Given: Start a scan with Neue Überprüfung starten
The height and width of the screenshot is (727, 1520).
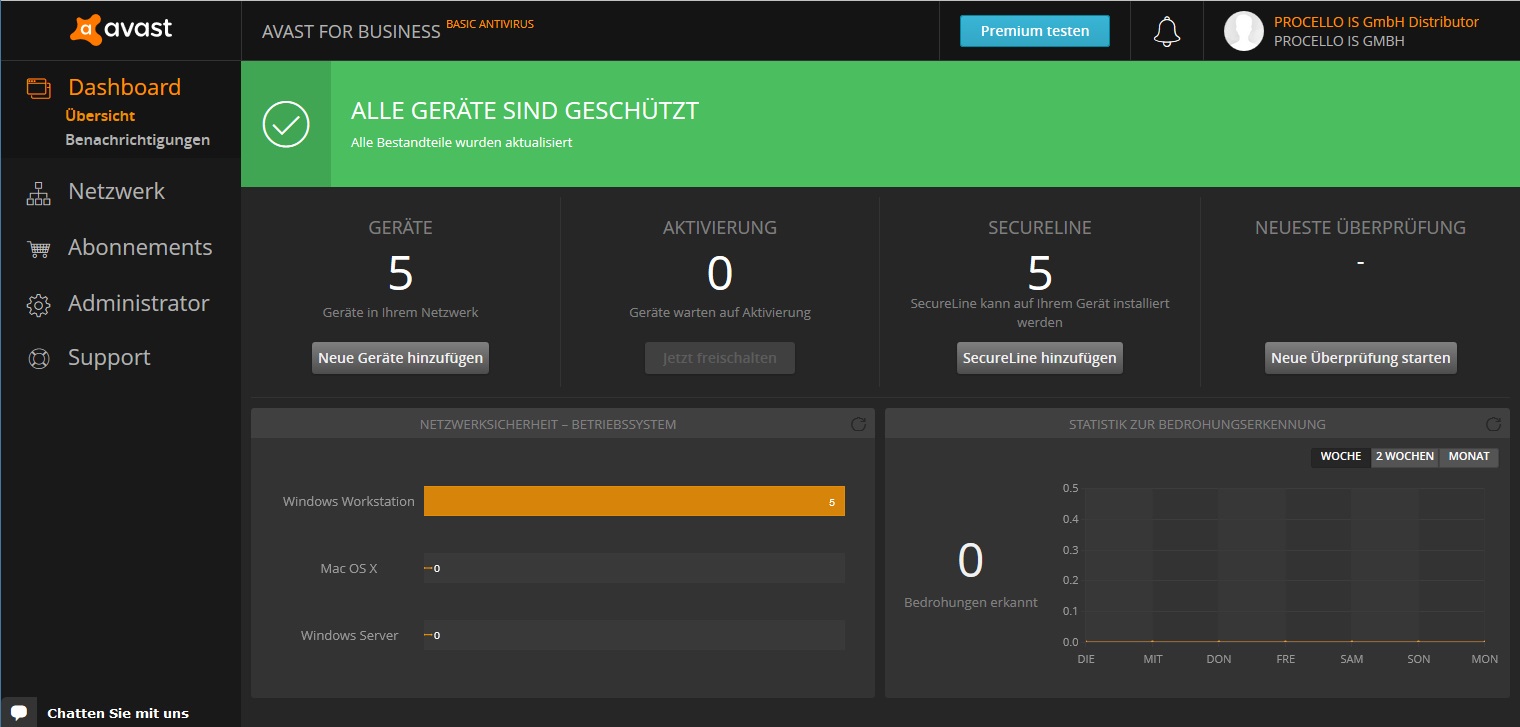Looking at the screenshot, I should 1360,358.
